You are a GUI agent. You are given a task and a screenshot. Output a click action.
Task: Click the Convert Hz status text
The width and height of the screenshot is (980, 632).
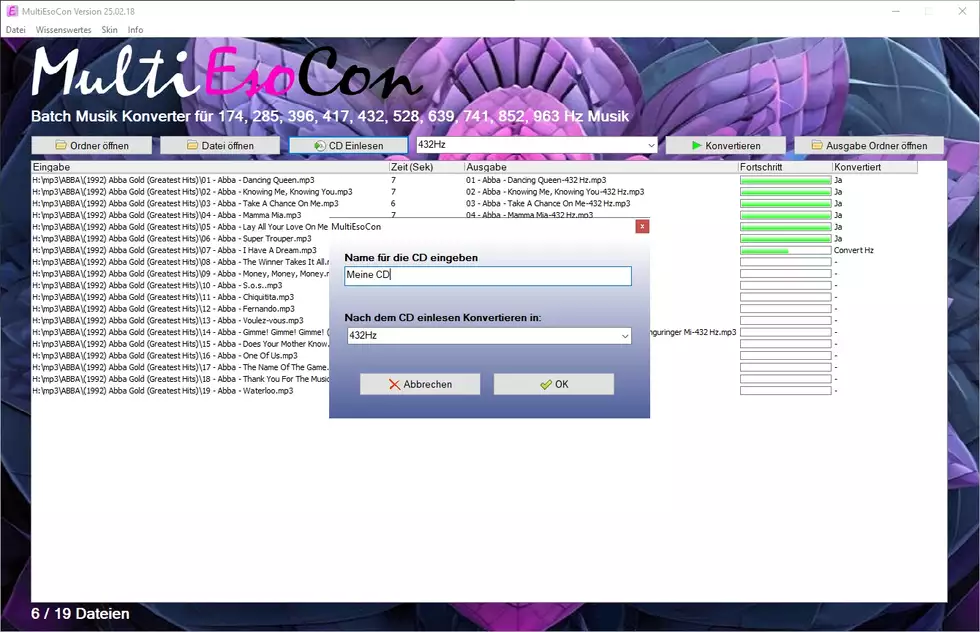(854, 250)
